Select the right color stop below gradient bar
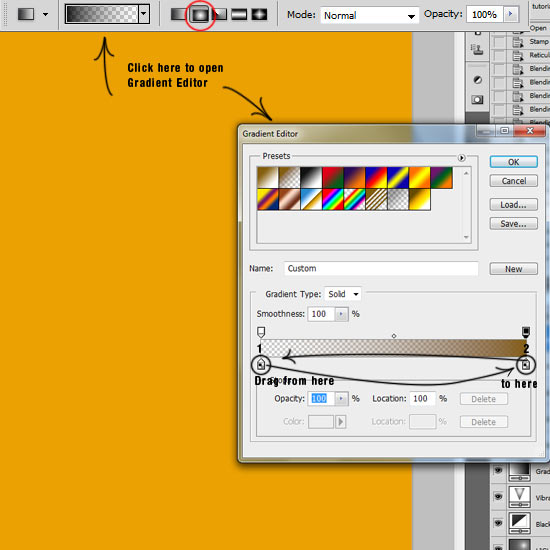 (525, 364)
